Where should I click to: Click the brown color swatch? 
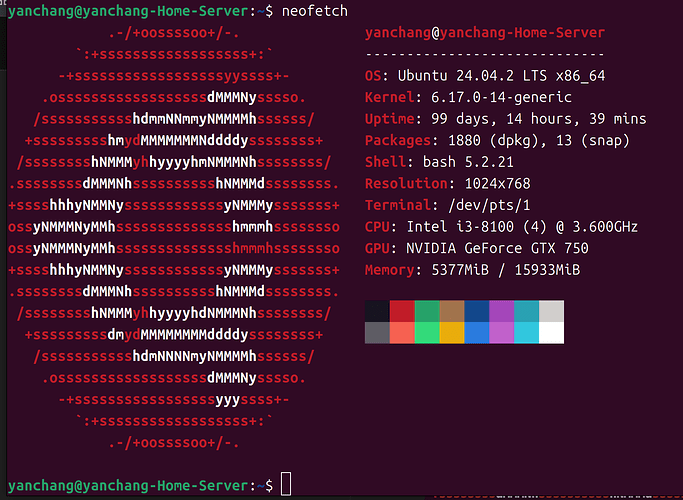(x=452, y=311)
